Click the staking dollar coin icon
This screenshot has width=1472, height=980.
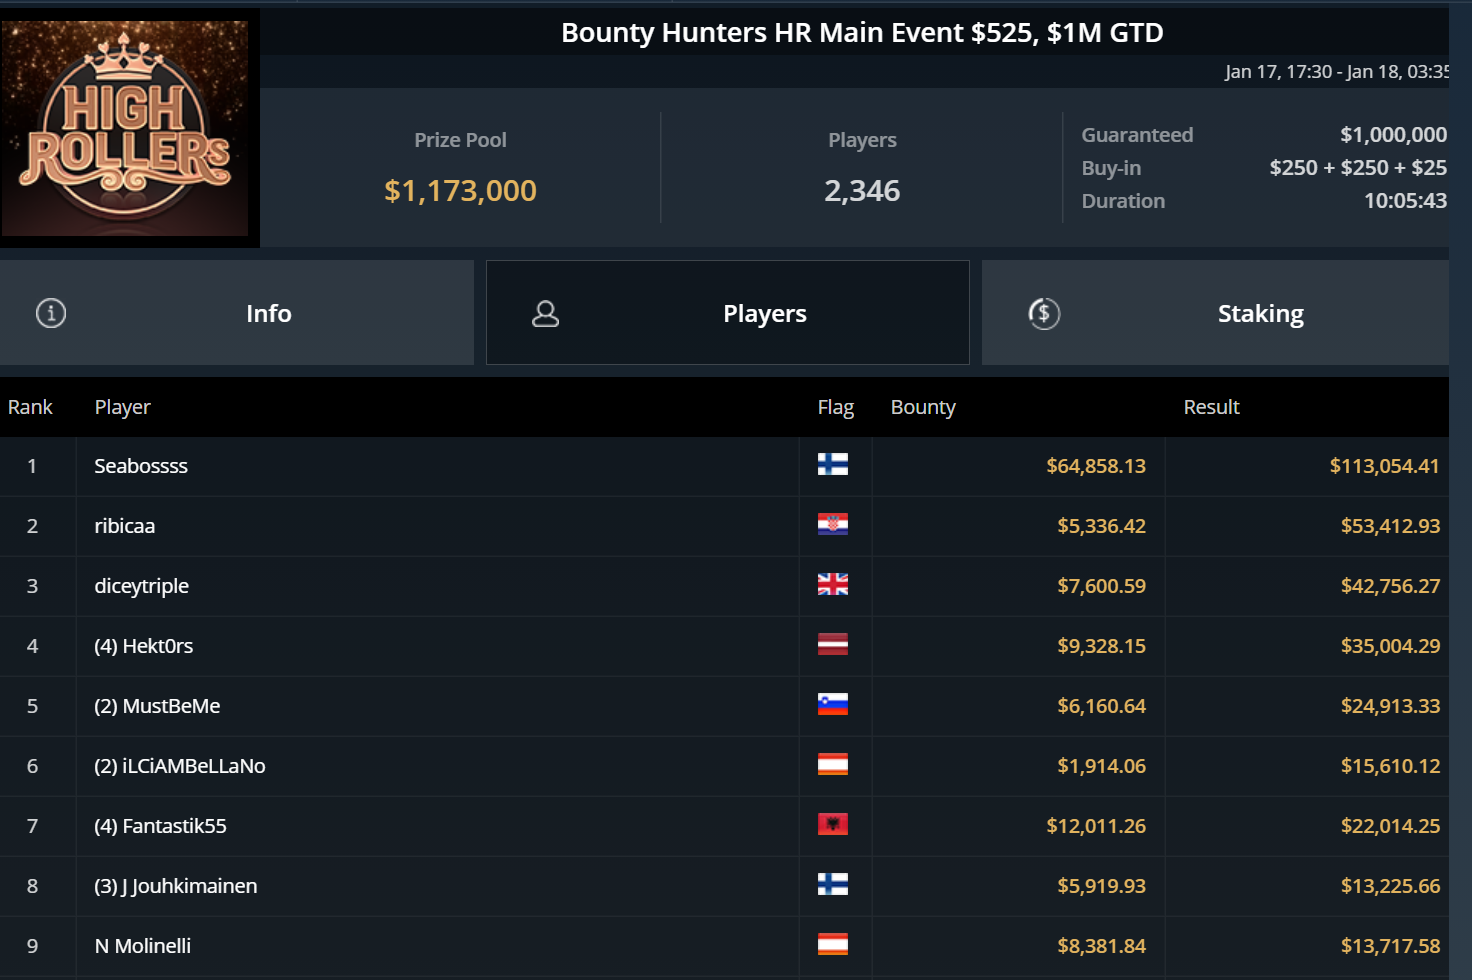(1044, 313)
